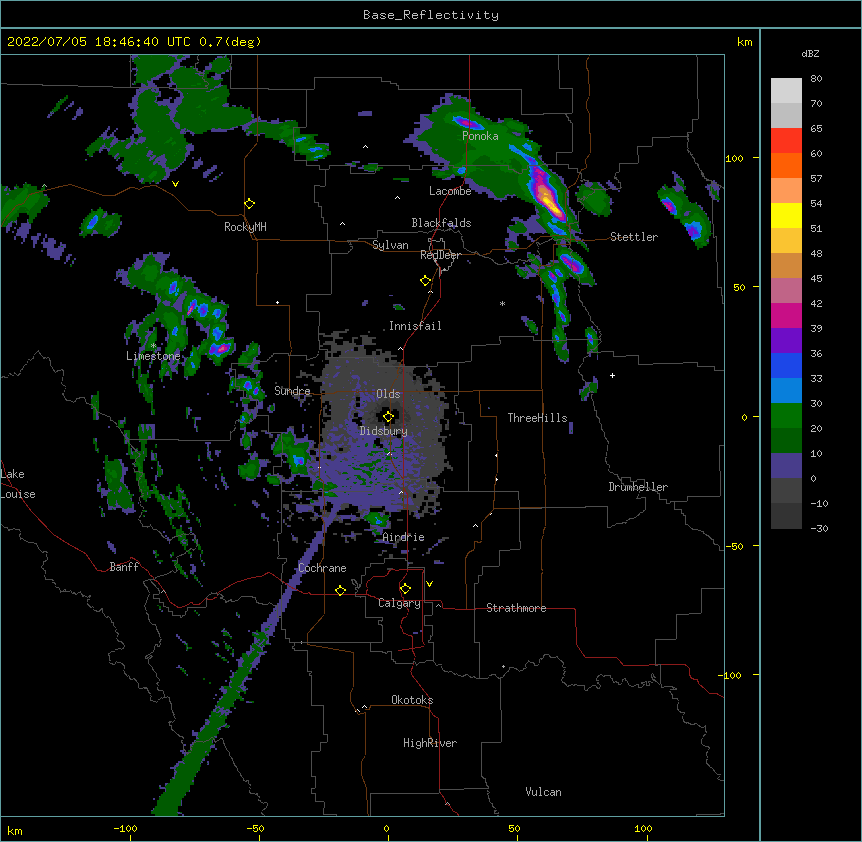Click the km unit label at bottom left
862x842 pixels.
[x=15, y=831]
